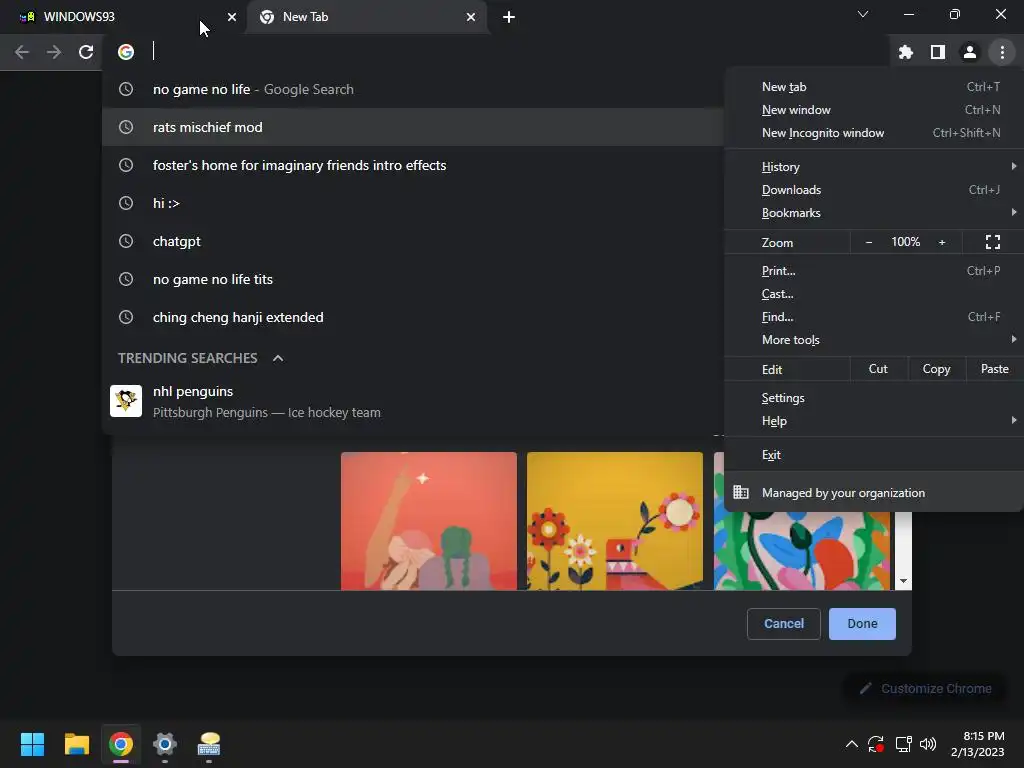Open clock and date in taskbar
The height and width of the screenshot is (768, 1024).
coord(977,744)
